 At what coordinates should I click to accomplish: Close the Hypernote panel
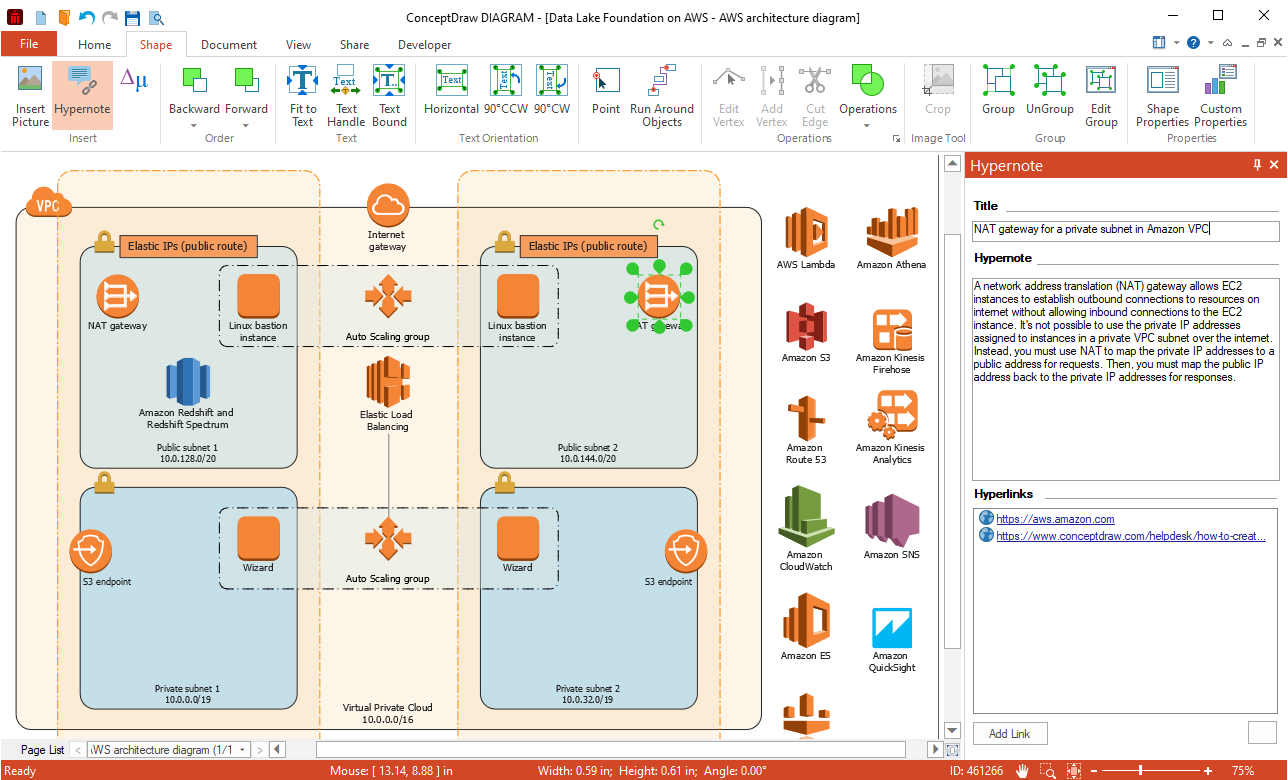[1274, 165]
